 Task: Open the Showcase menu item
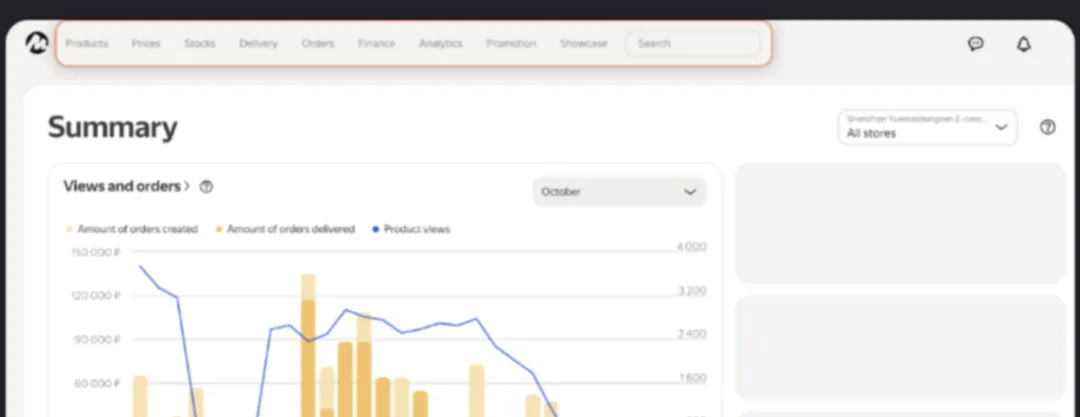[583, 44]
